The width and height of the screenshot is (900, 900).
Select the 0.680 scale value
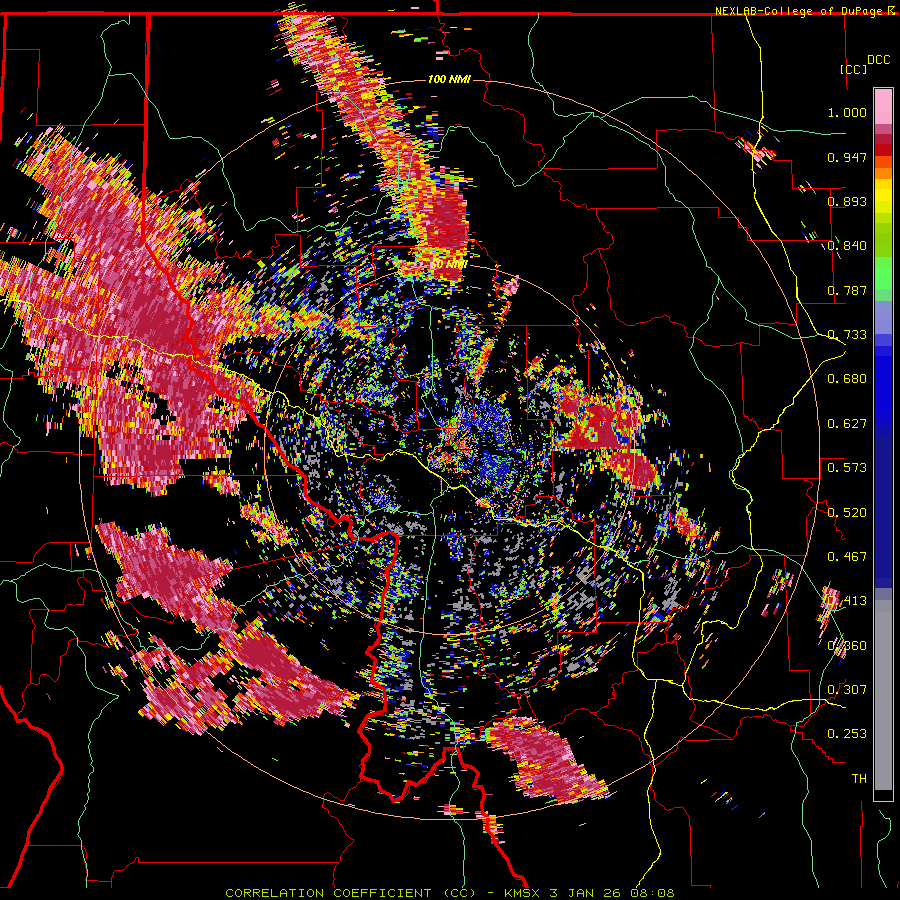click(x=847, y=379)
